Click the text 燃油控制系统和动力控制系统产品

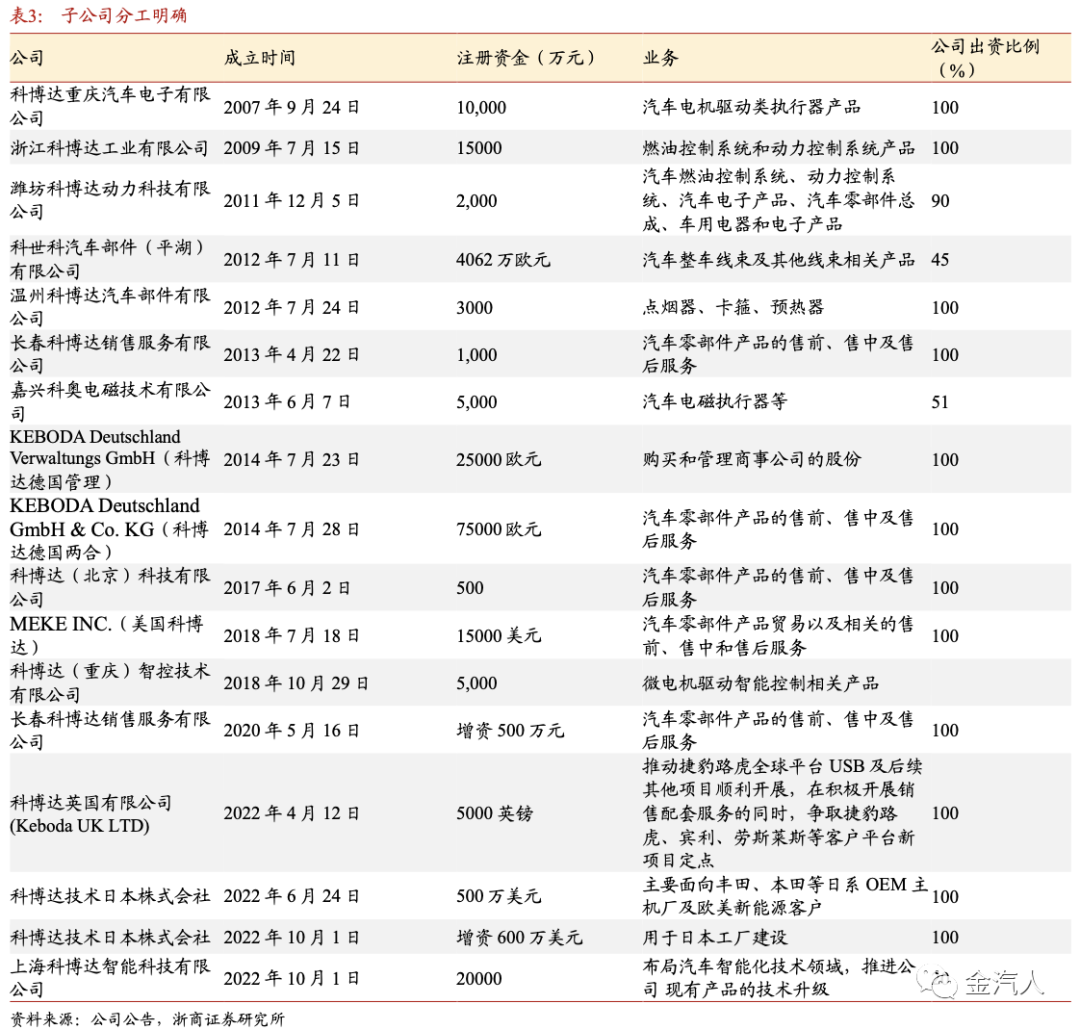point(778,148)
